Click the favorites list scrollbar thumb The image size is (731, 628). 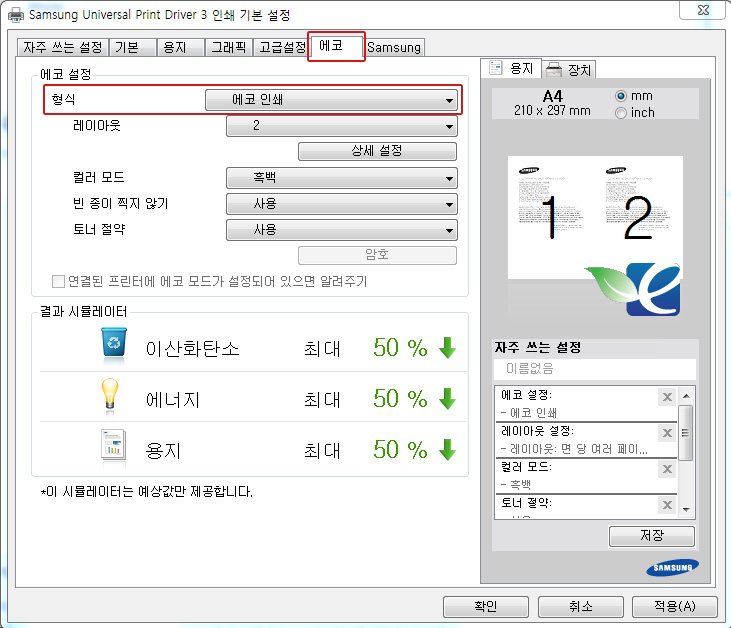[x=686, y=433]
